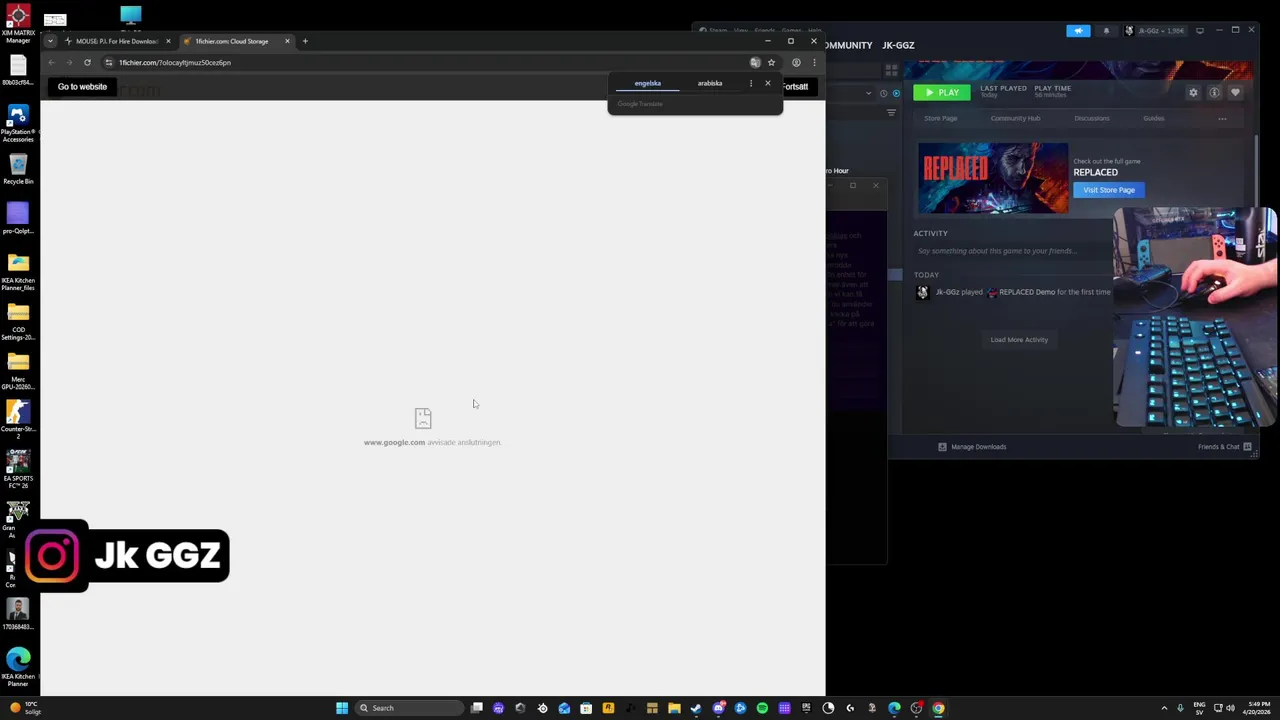Bookmark this page with the star icon
Screen dimensions: 1280x720
(771, 62)
